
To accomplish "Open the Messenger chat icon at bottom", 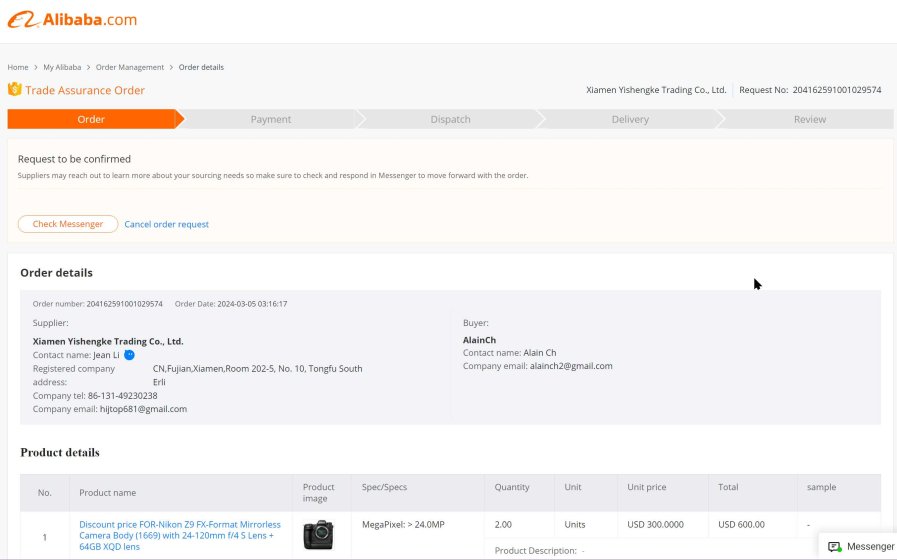I will 835,547.
